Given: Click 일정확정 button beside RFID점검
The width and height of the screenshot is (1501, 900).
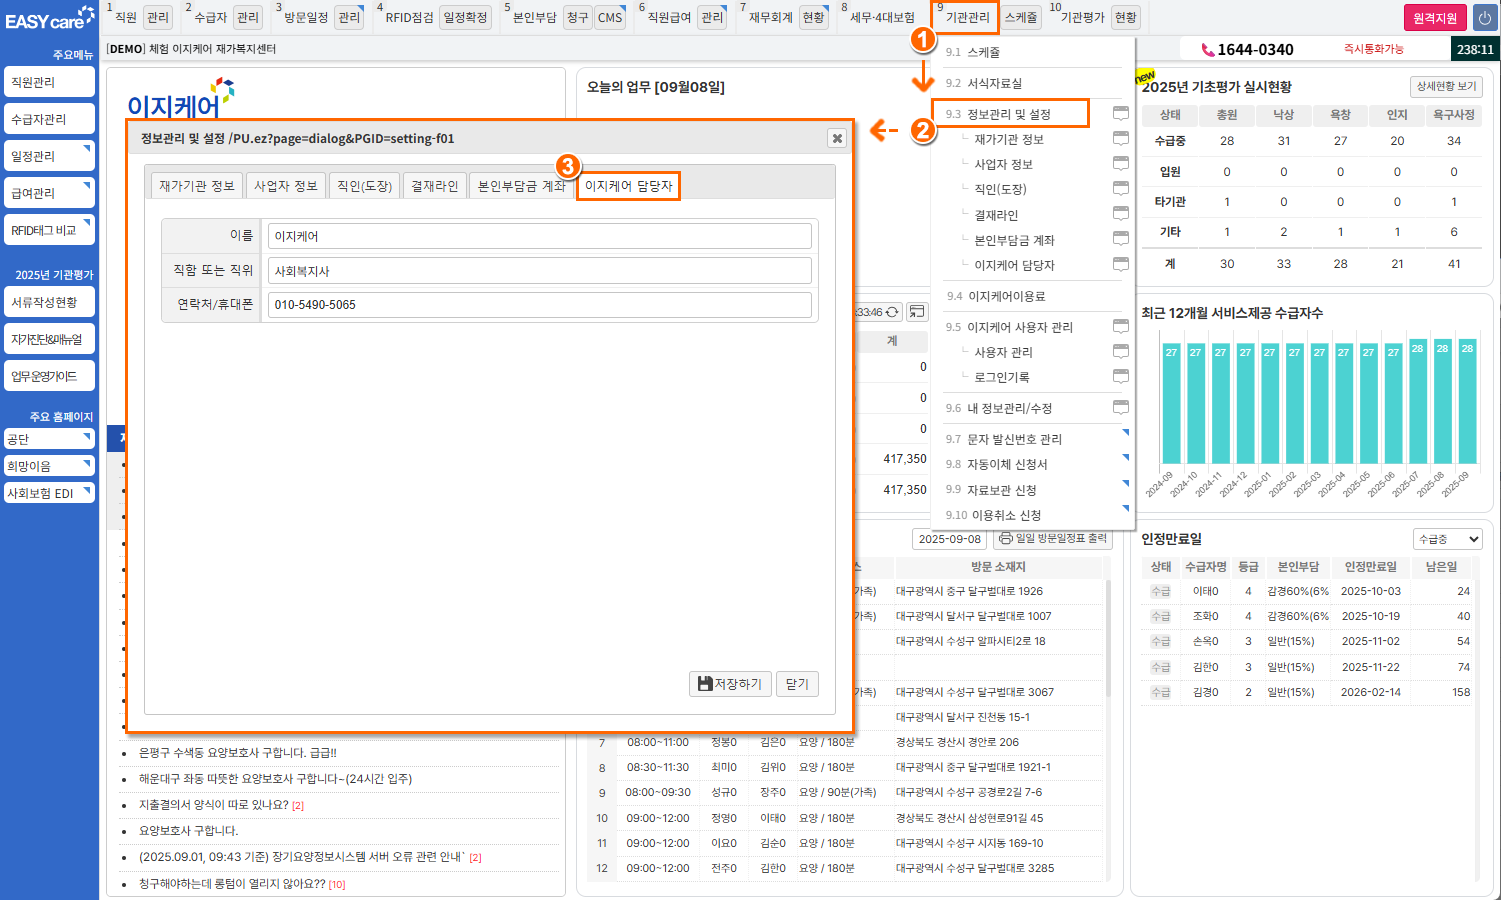Looking at the screenshot, I should click(x=466, y=18).
